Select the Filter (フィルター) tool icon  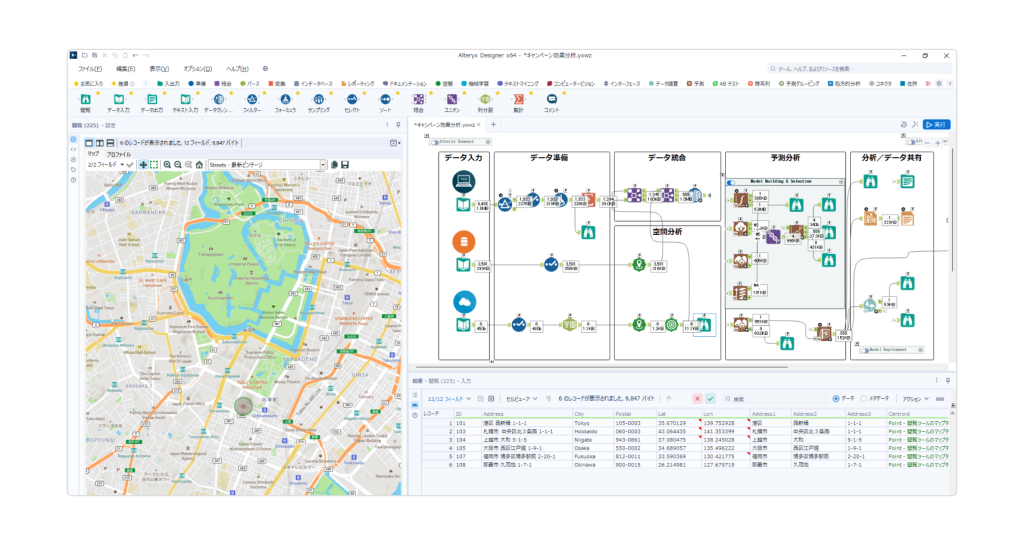pyautogui.click(x=252, y=100)
